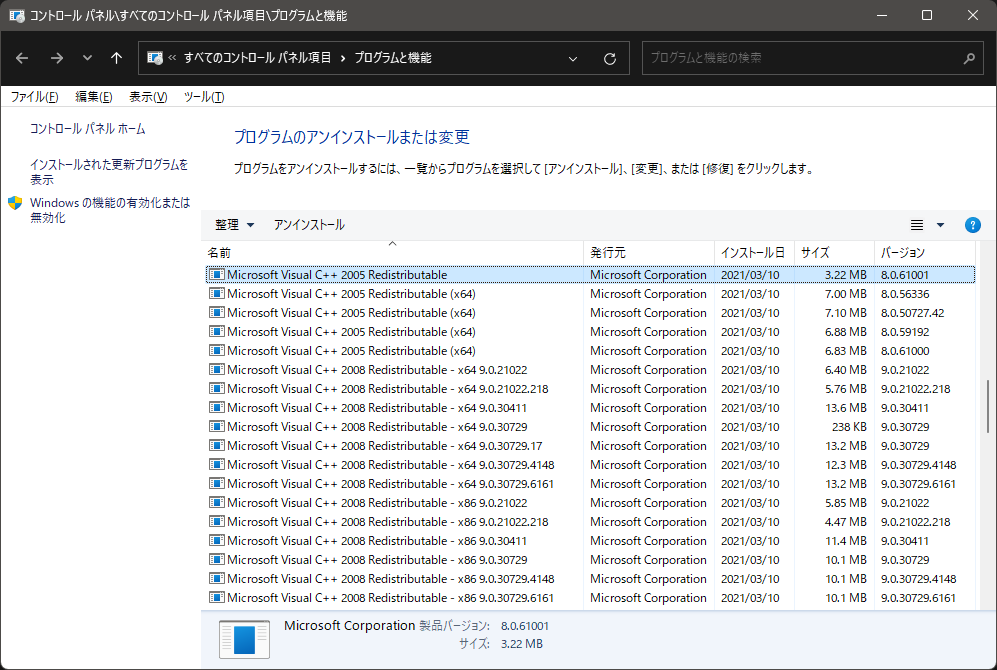Viewport: 997px width, 670px height.
Task: Open the 表示(V) menu
Action: click(148, 97)
